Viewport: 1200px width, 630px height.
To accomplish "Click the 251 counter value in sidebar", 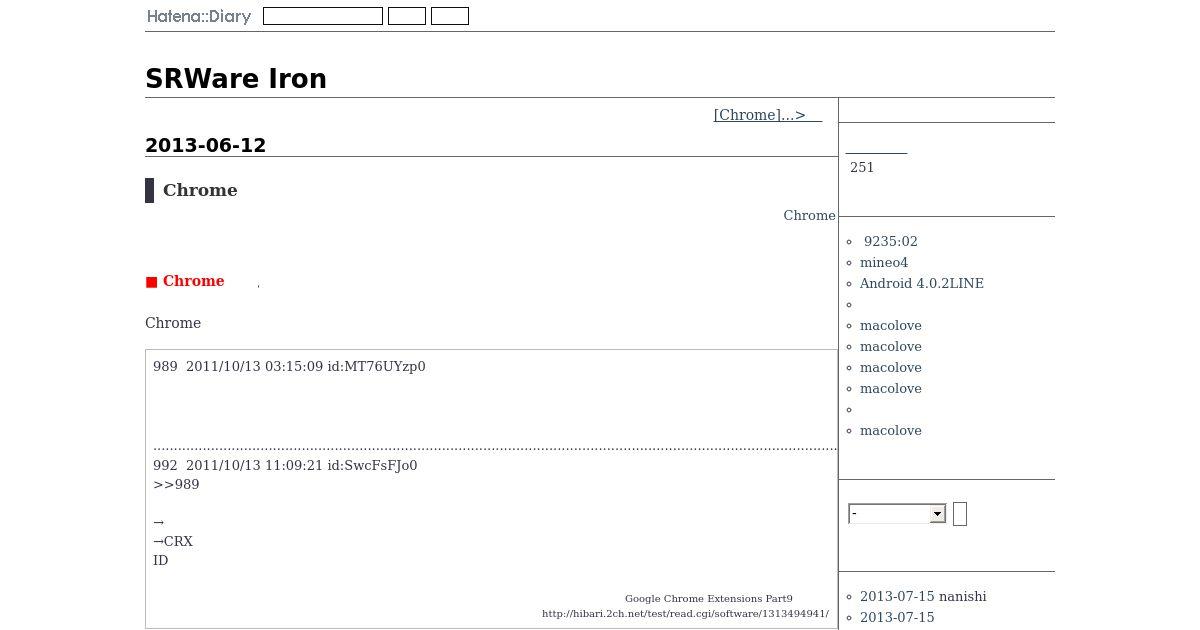I will pyautogui.click(x=862, y=167).
